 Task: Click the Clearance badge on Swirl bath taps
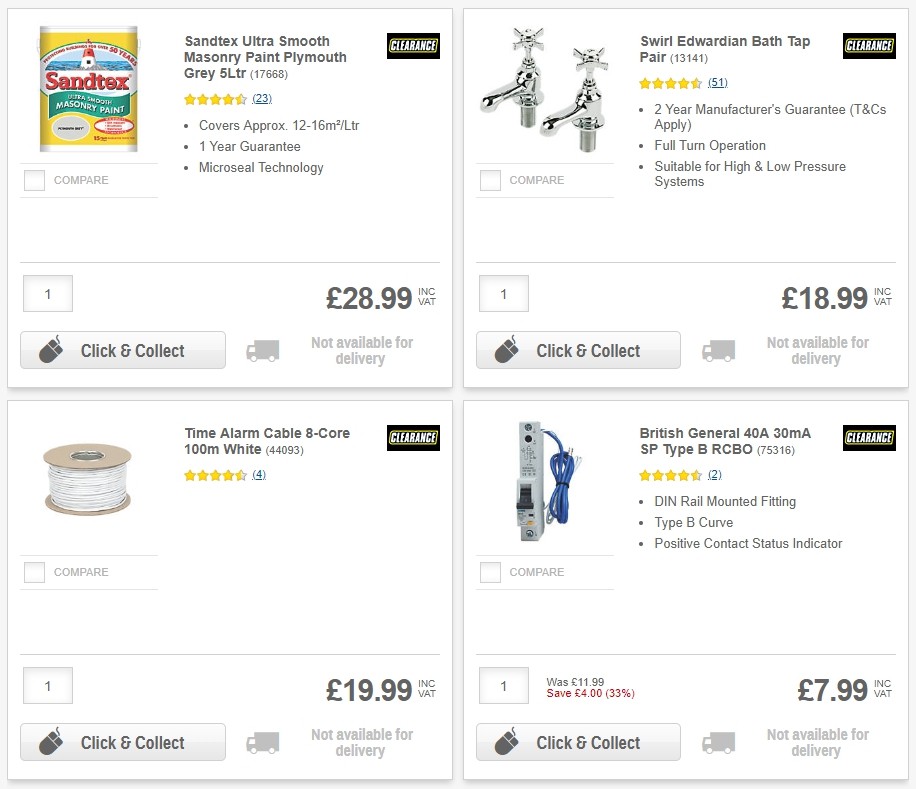point(868,45)
